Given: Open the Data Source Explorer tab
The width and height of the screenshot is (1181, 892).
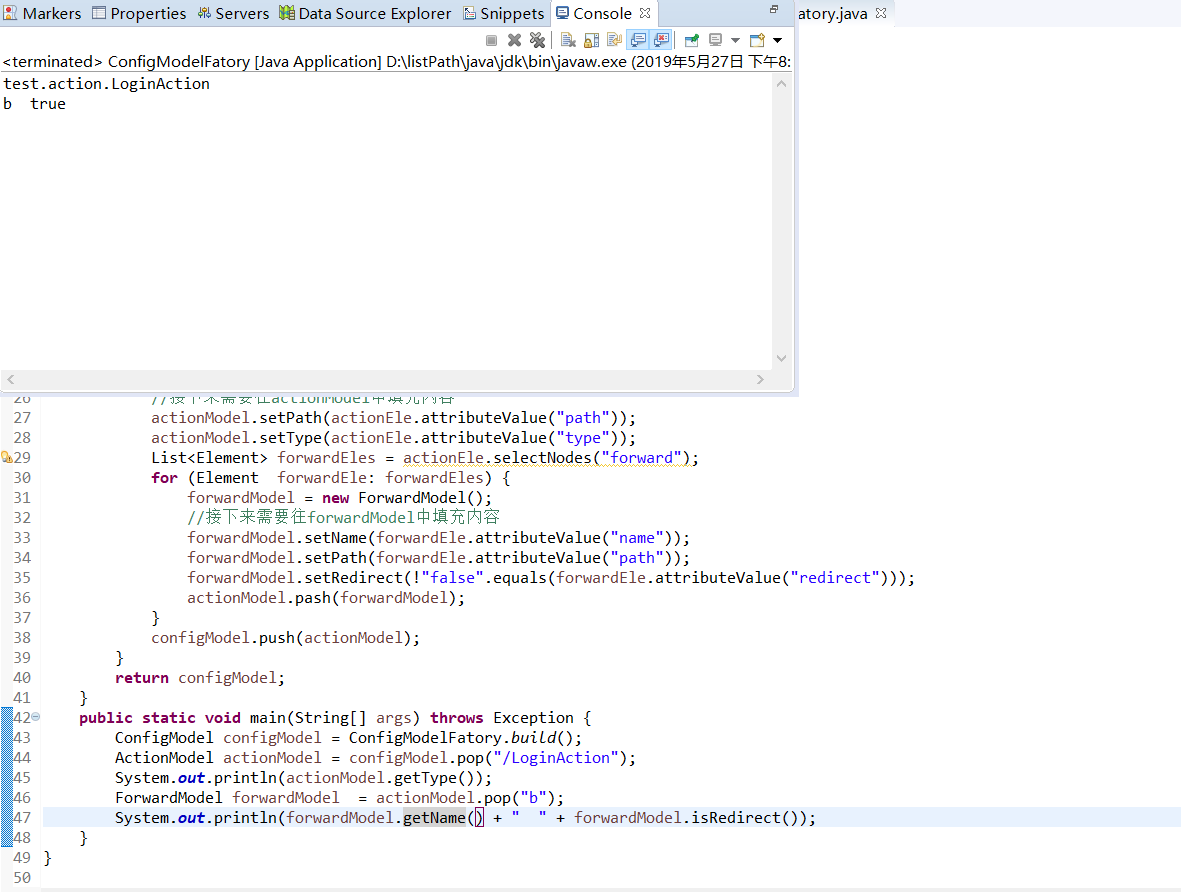Looking at the screenshot, I should pyautogui.click(x=365, y=14).
